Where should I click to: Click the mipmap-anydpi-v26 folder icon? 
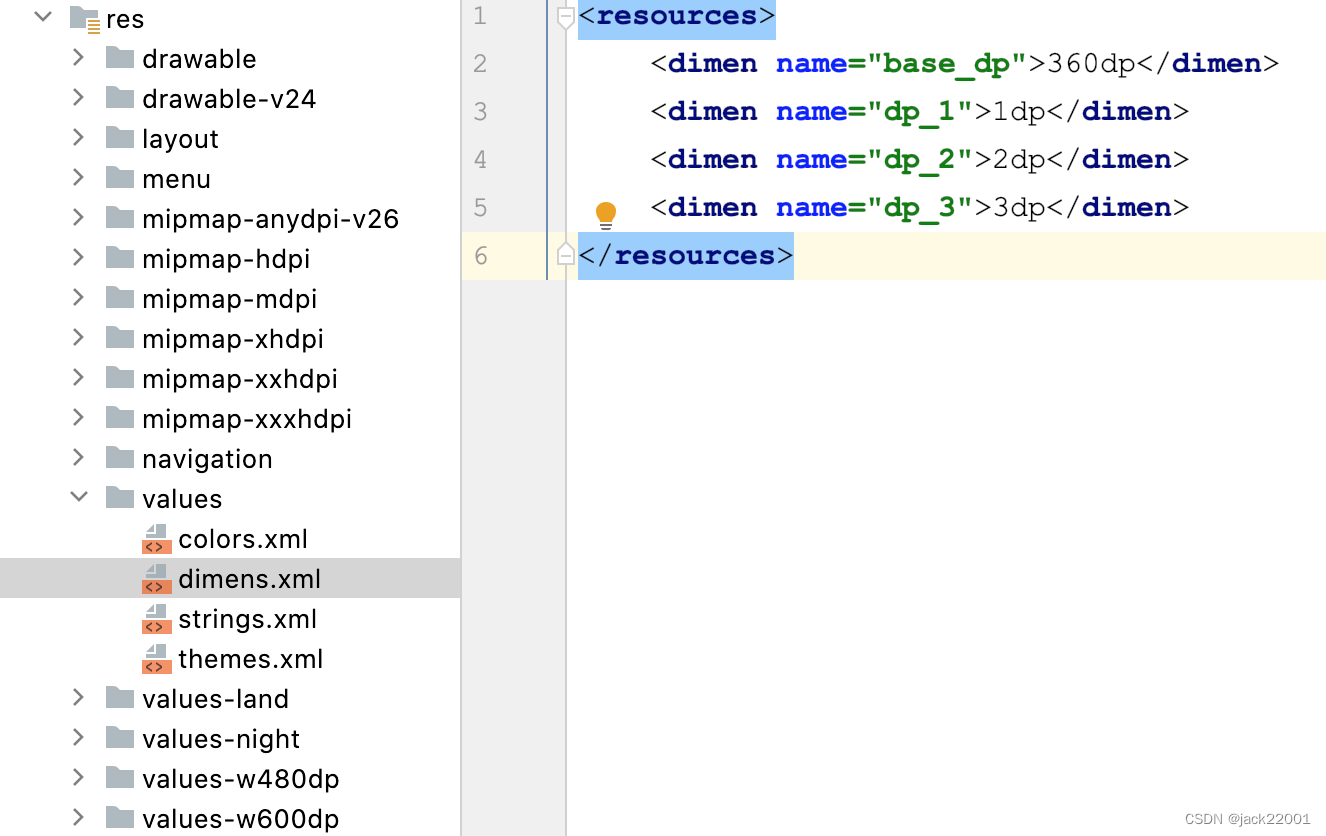point(120,218)
